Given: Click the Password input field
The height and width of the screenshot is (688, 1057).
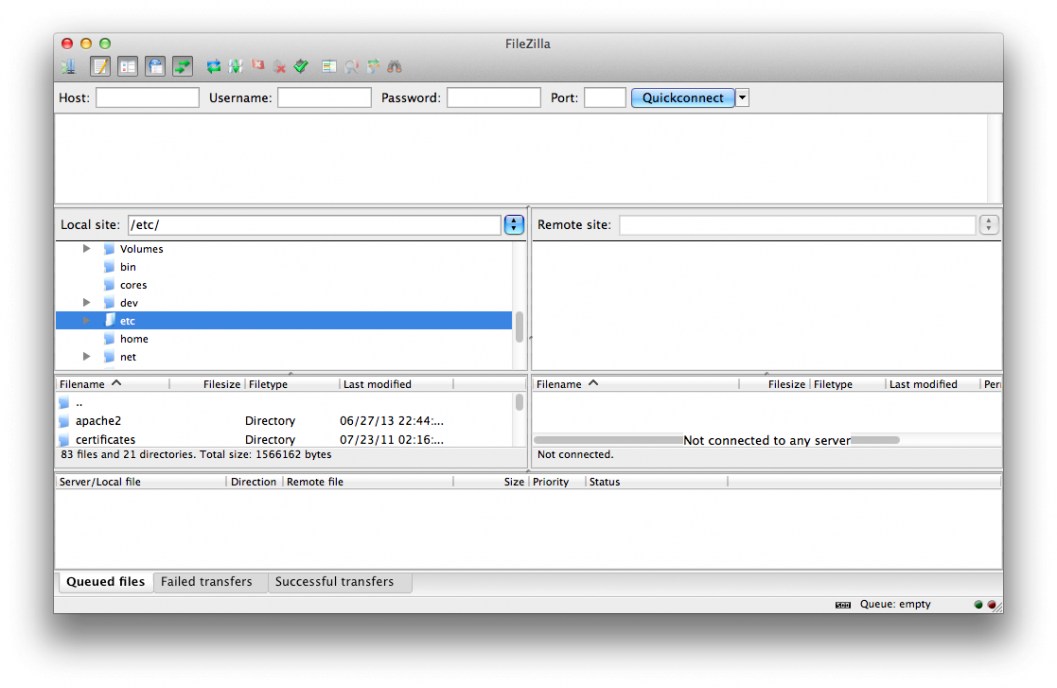Looking at the screenshot, I should (x=493, y=98).
